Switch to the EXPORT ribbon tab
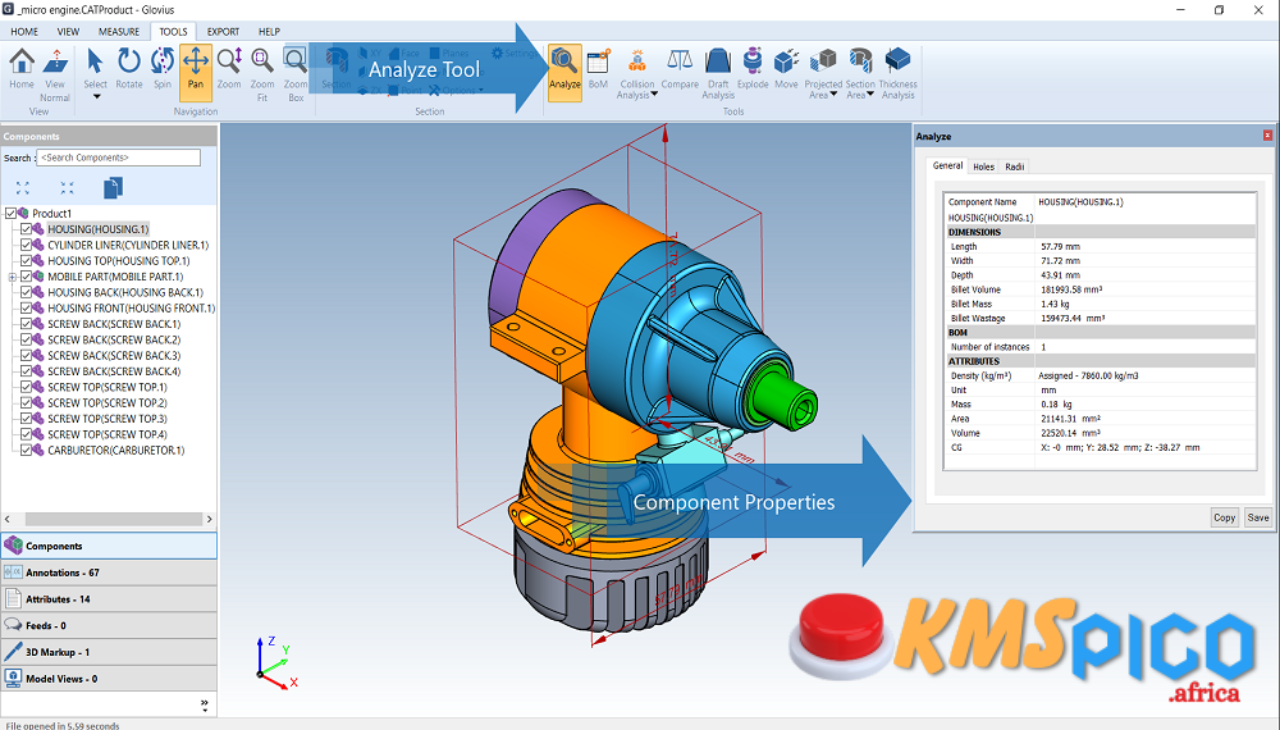This screenshot has width=1280, height=730. pyautogui.click(x=223, y=31)
